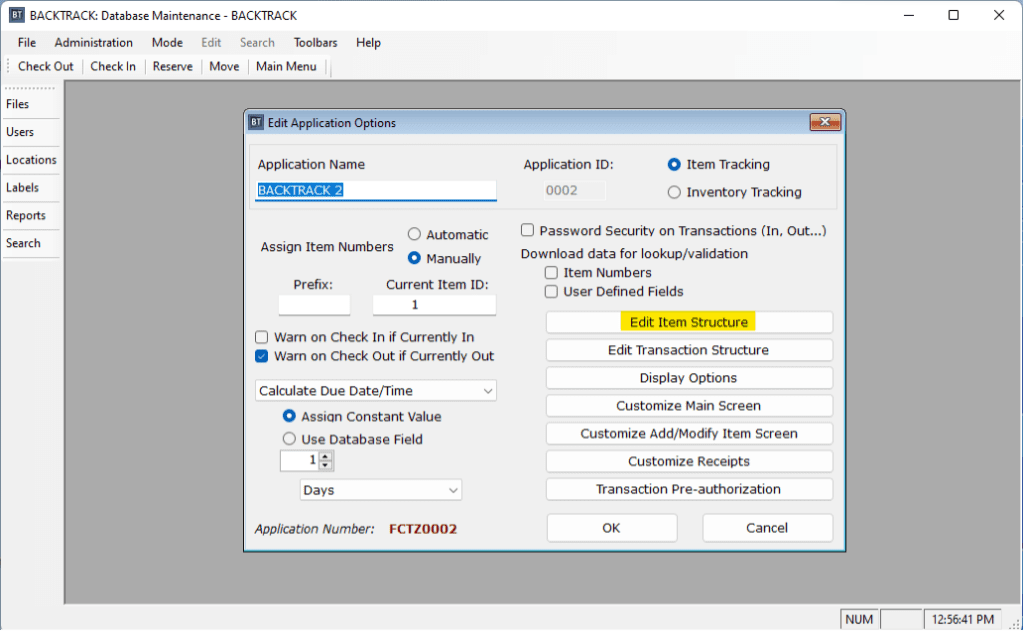Open the Mode menu
The width and height of the screenshot is (1024, 631).
coord(166,42)
